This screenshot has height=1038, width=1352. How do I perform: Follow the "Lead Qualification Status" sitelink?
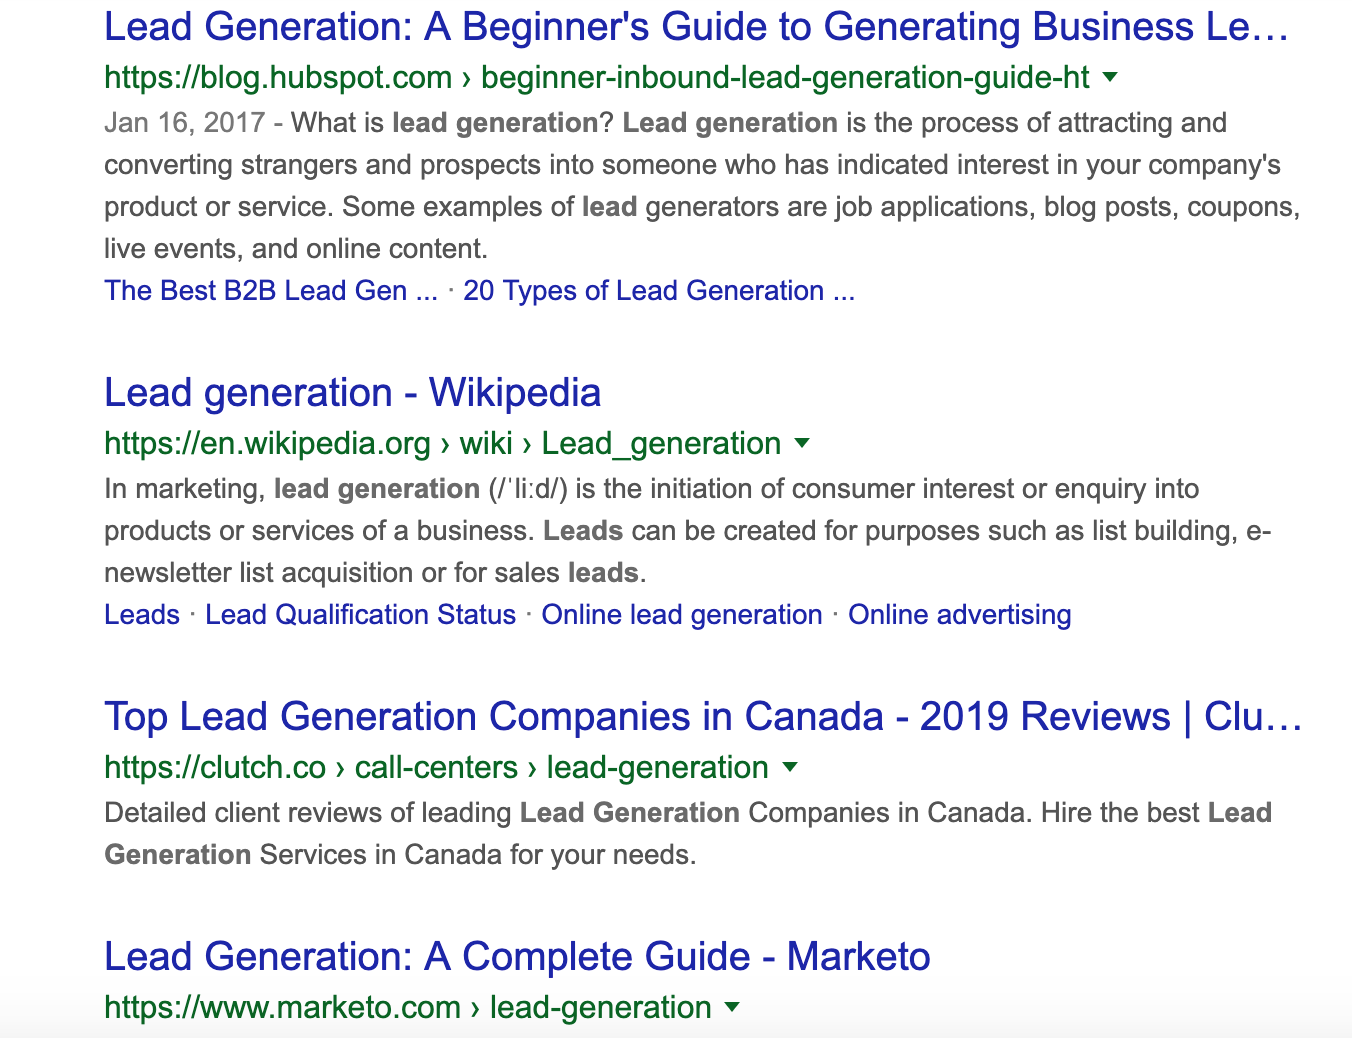[360, 615]
